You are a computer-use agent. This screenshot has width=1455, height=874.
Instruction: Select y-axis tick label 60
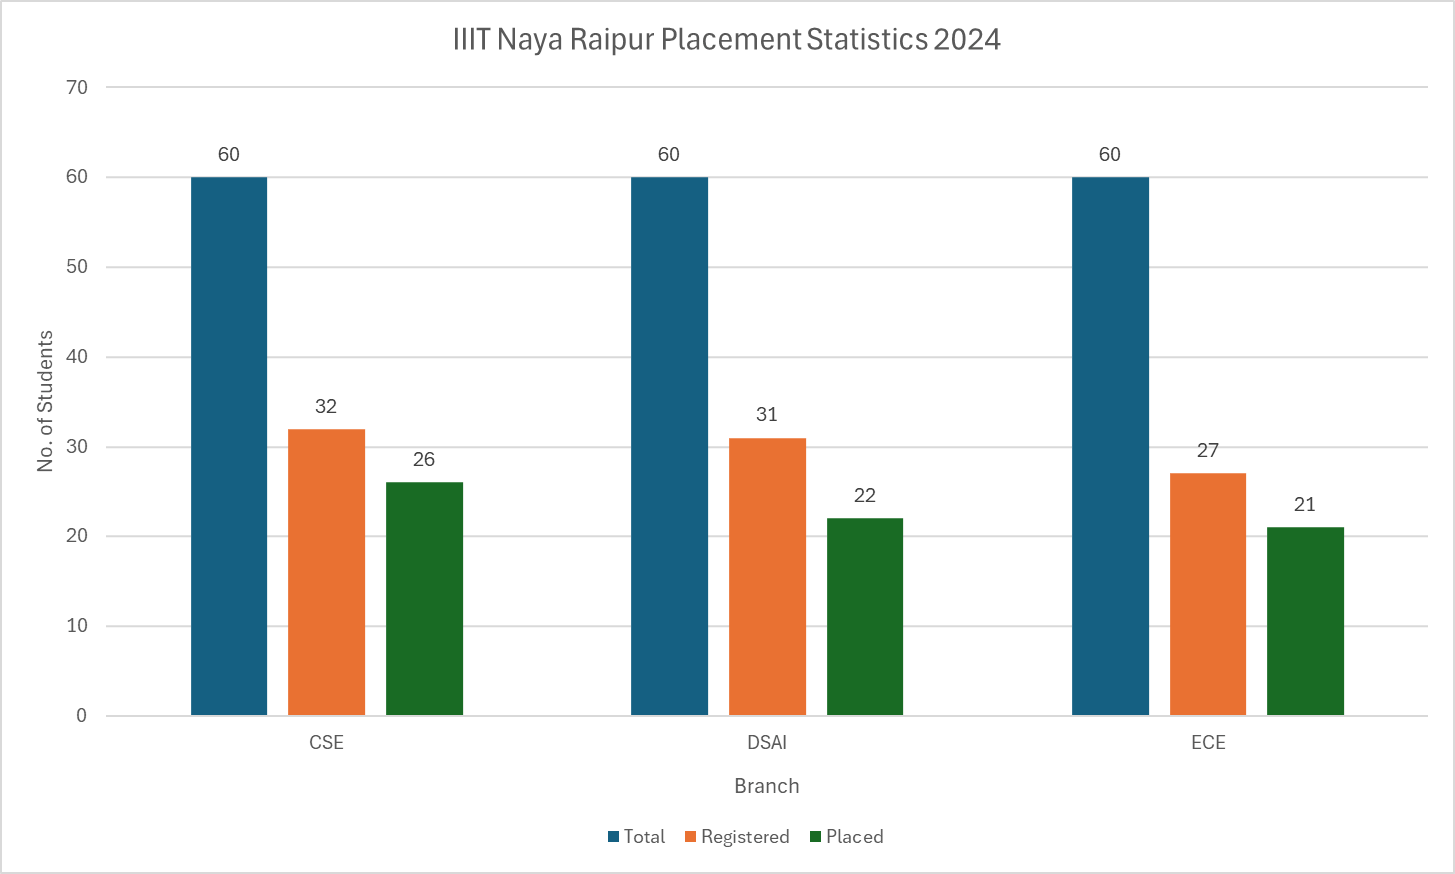[77, 177]
